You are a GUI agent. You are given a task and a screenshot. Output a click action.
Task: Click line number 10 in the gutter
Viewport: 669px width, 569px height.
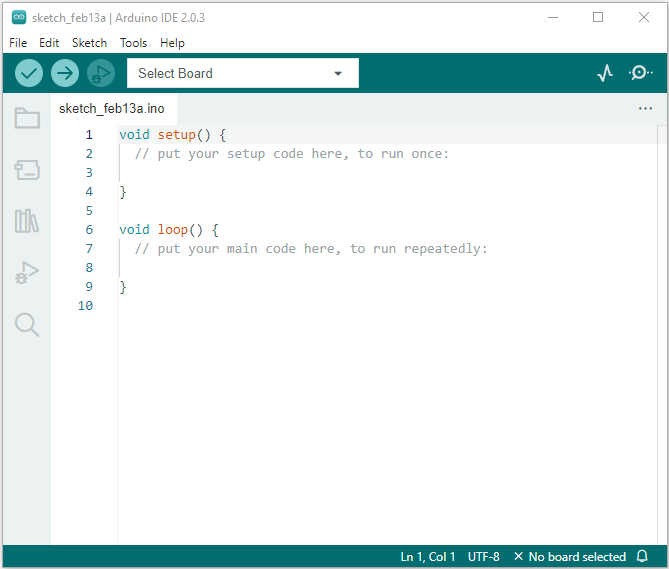[85, 306]
